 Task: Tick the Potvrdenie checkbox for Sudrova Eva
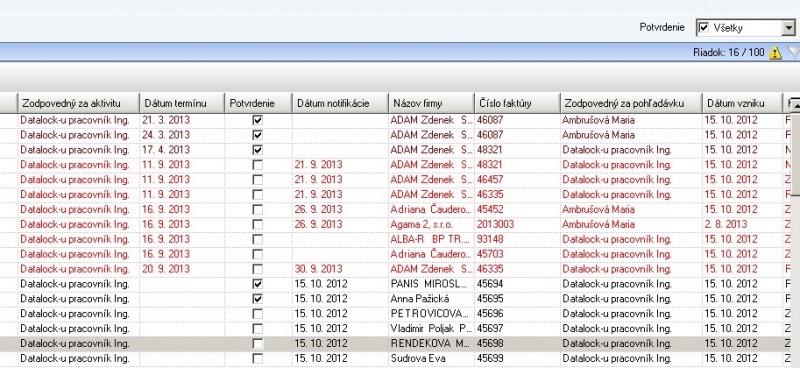click(x=258, y=358)
